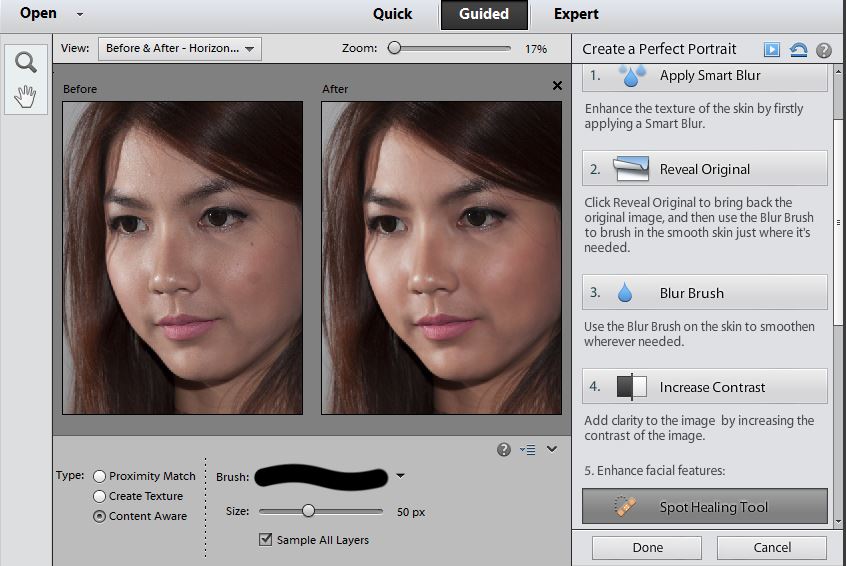This screenshot has width=846, height=566.
Task: Click the reset panel arrow icon
Action: coord(798,50)
